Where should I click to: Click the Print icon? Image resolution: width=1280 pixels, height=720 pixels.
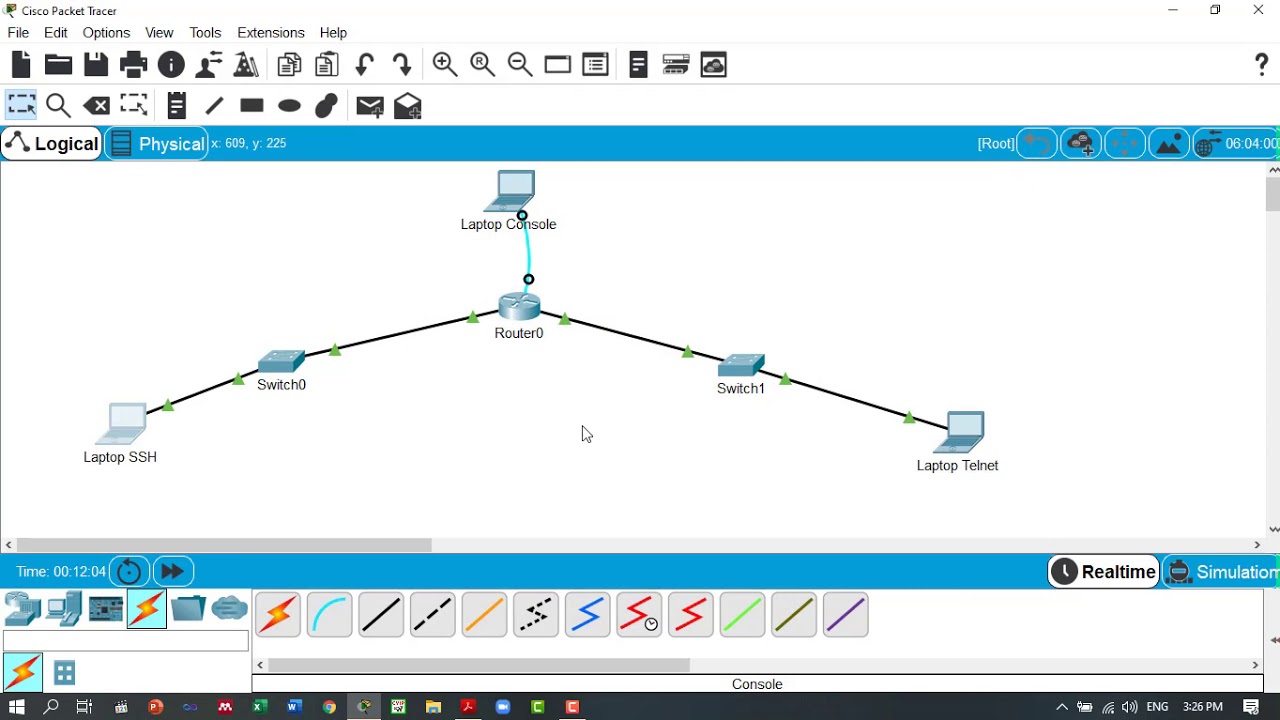[x=133, y=65]
